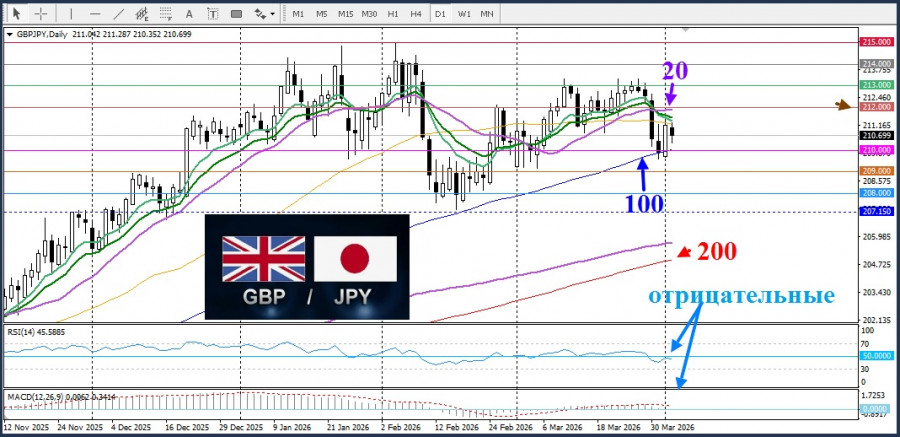
Task: Activate the text 'A' tool
Action: tap(189, 13)
